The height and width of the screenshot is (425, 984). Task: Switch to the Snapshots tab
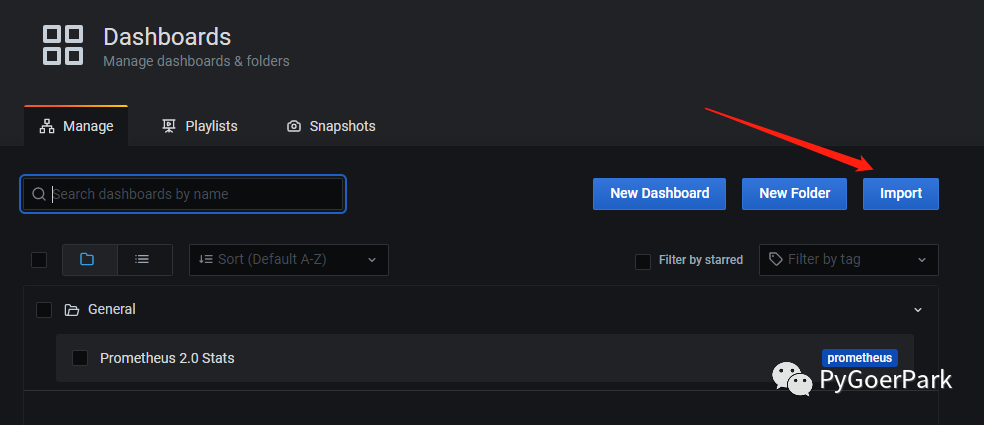[x=331, y=126]
